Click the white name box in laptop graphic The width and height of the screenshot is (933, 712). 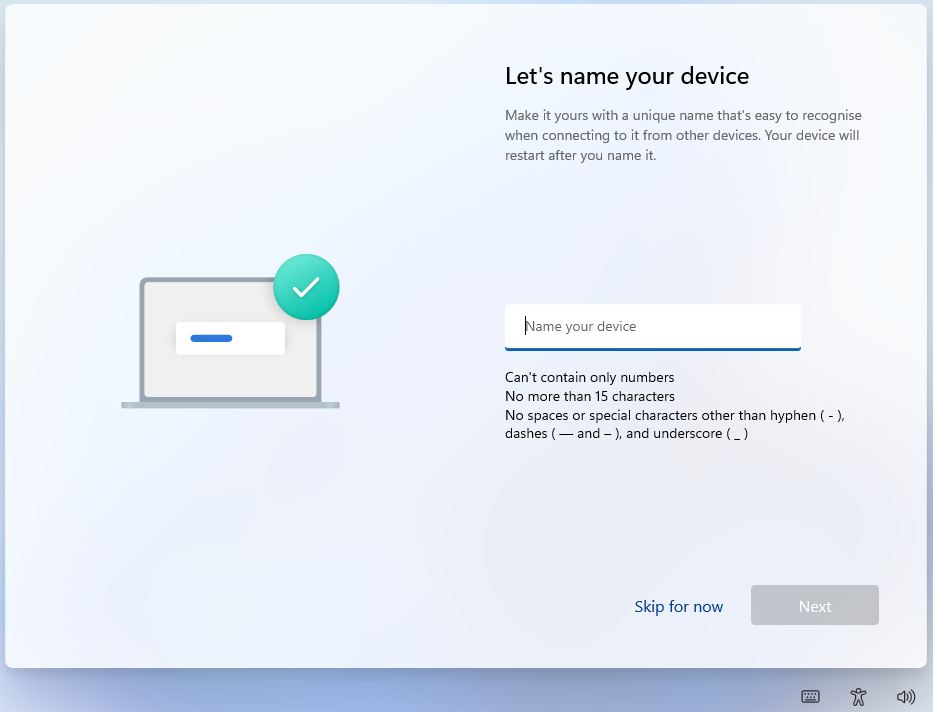(x=230, y=338)
